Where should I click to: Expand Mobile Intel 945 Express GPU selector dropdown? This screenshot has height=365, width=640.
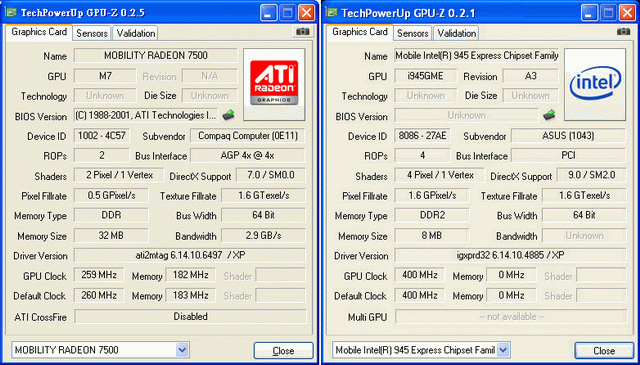click(x=503, y=350)
